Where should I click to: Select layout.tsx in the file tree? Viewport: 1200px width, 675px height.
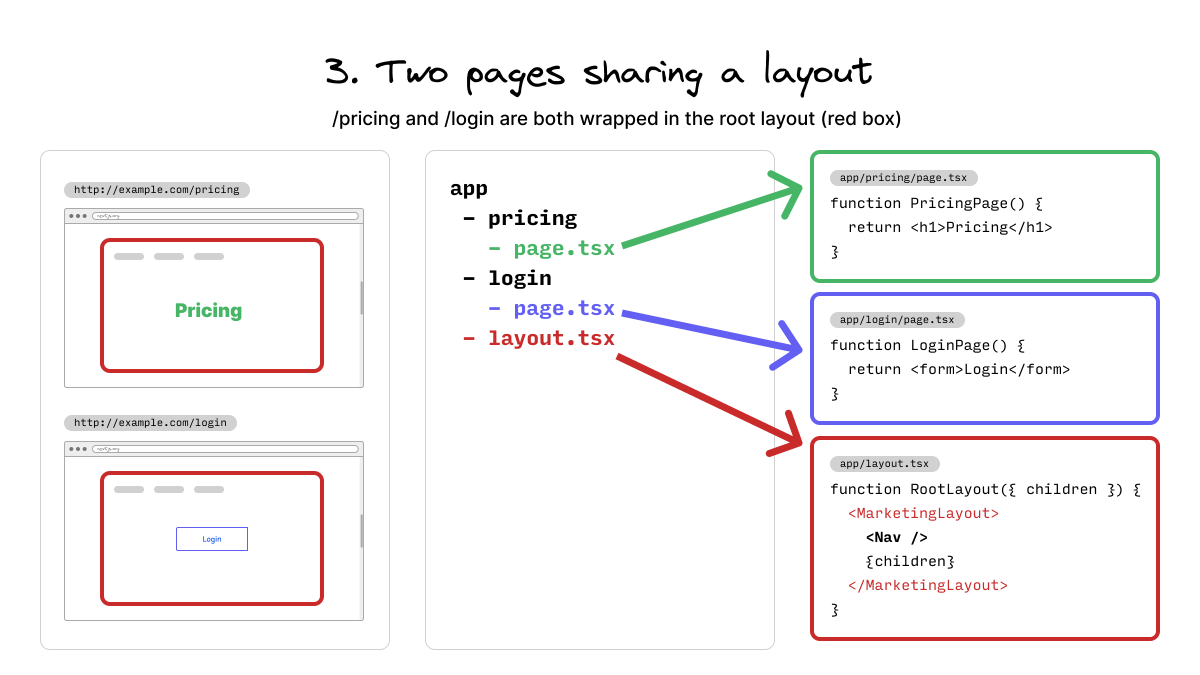tap(551, 338)
